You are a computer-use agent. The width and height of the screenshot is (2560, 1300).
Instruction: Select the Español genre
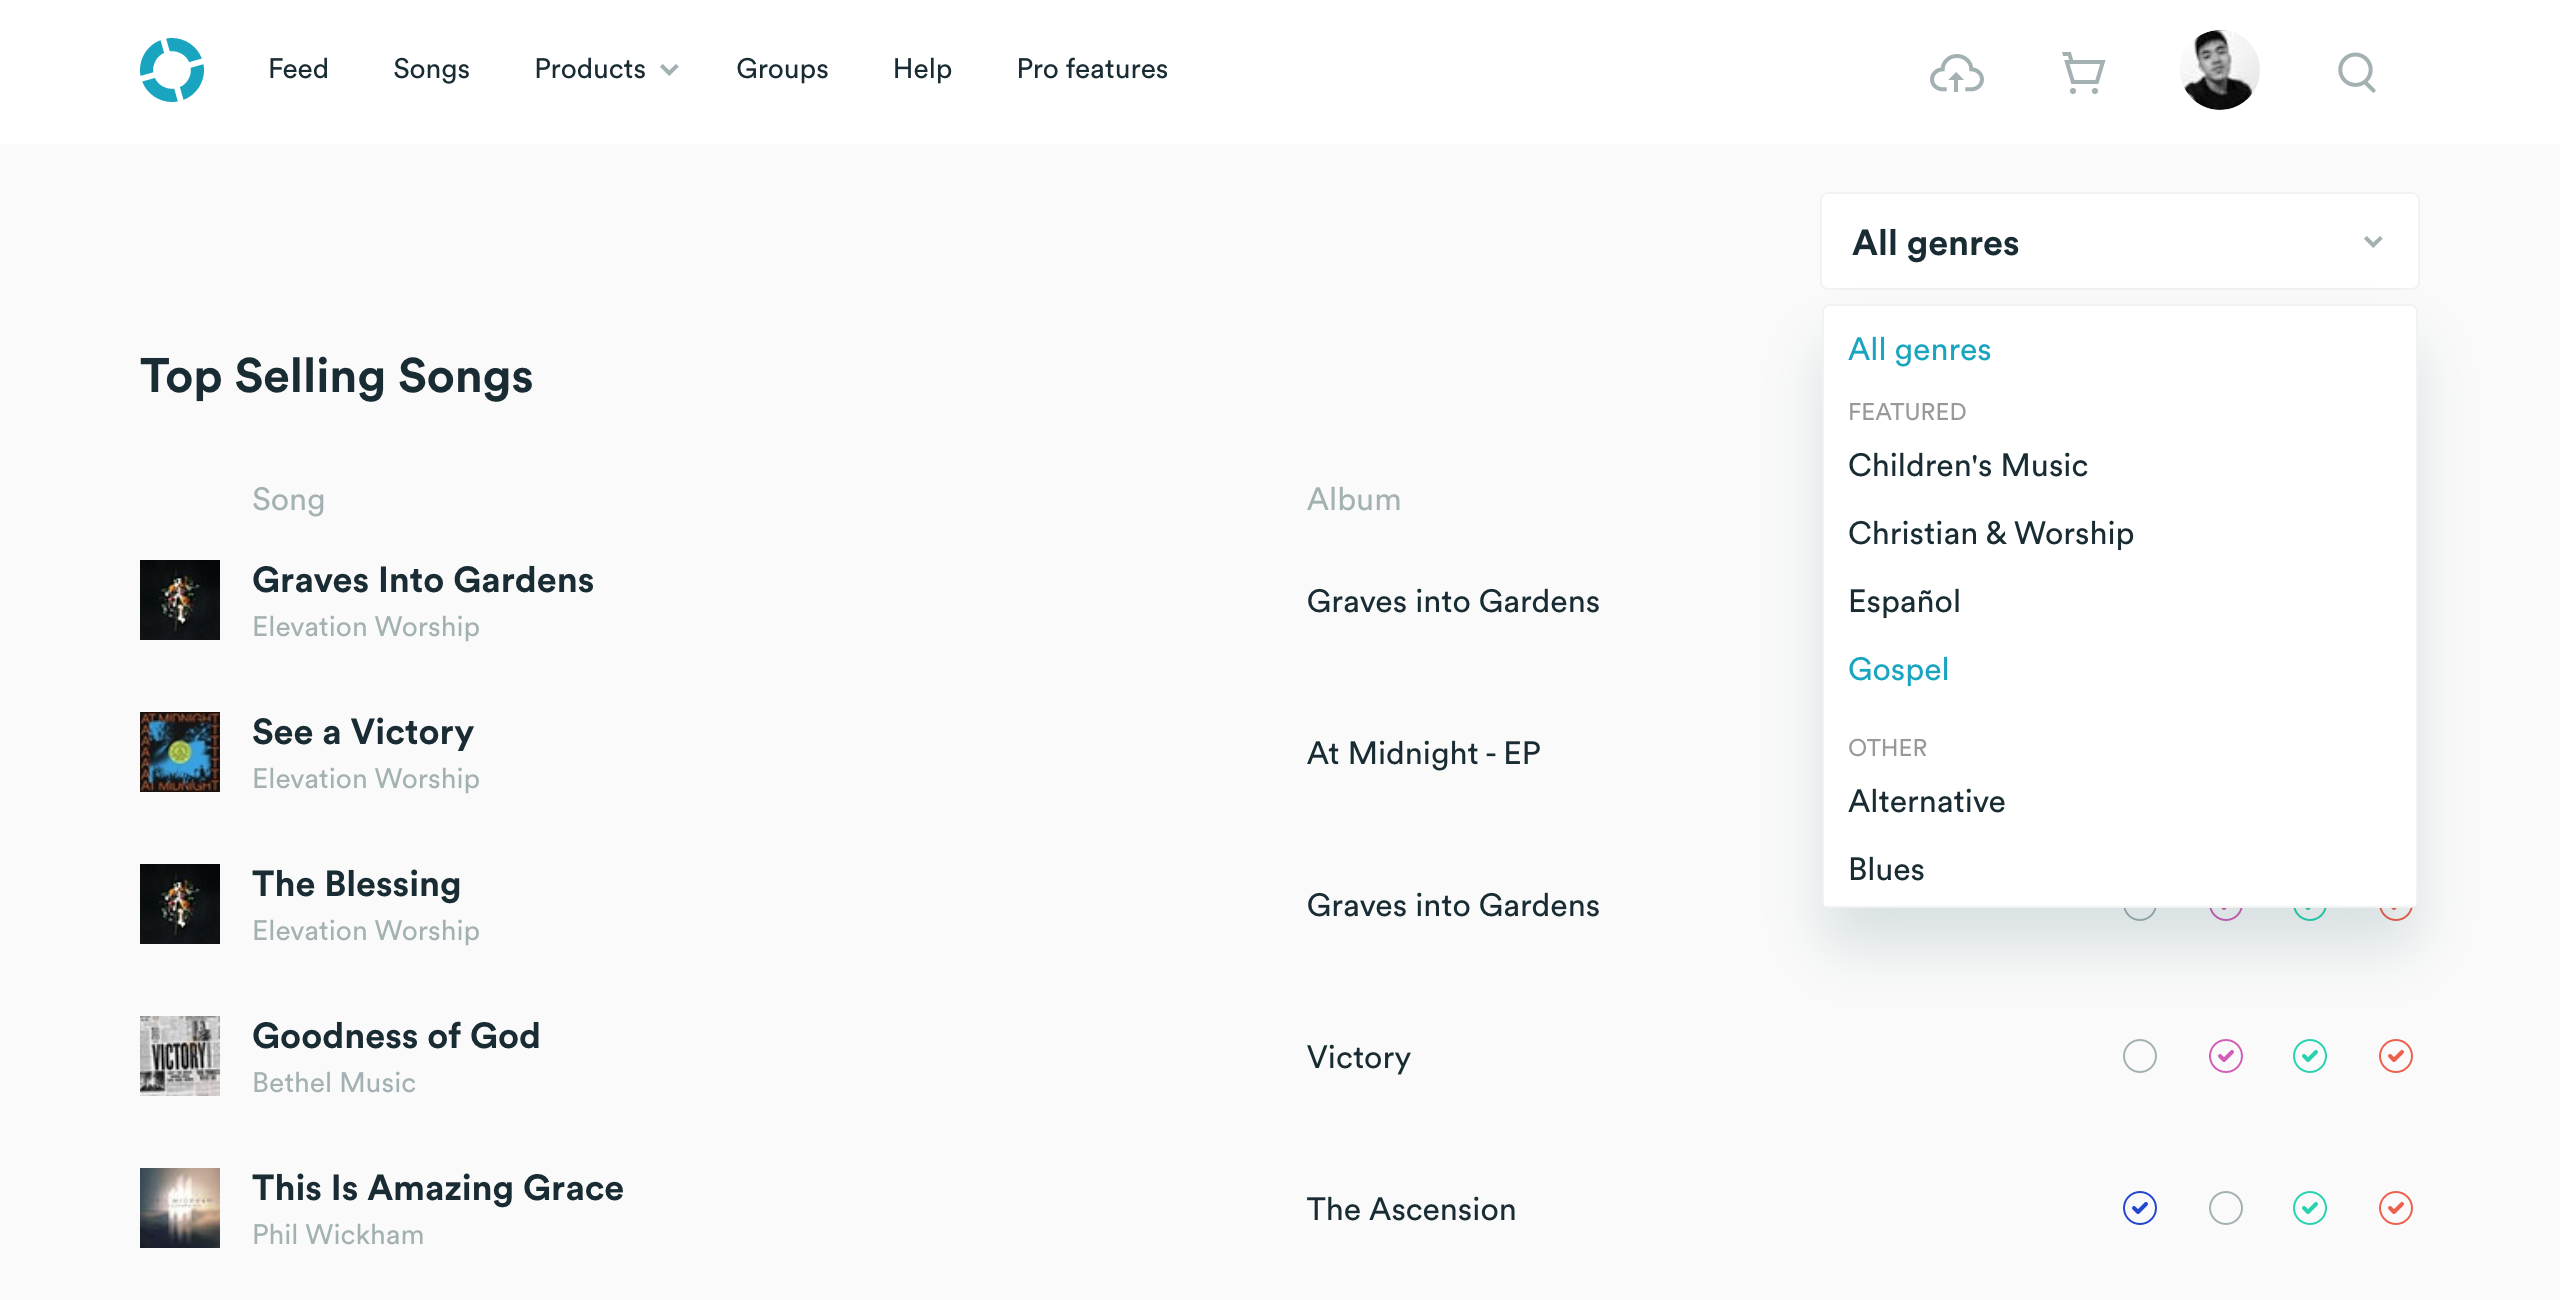coord(1904,601)
